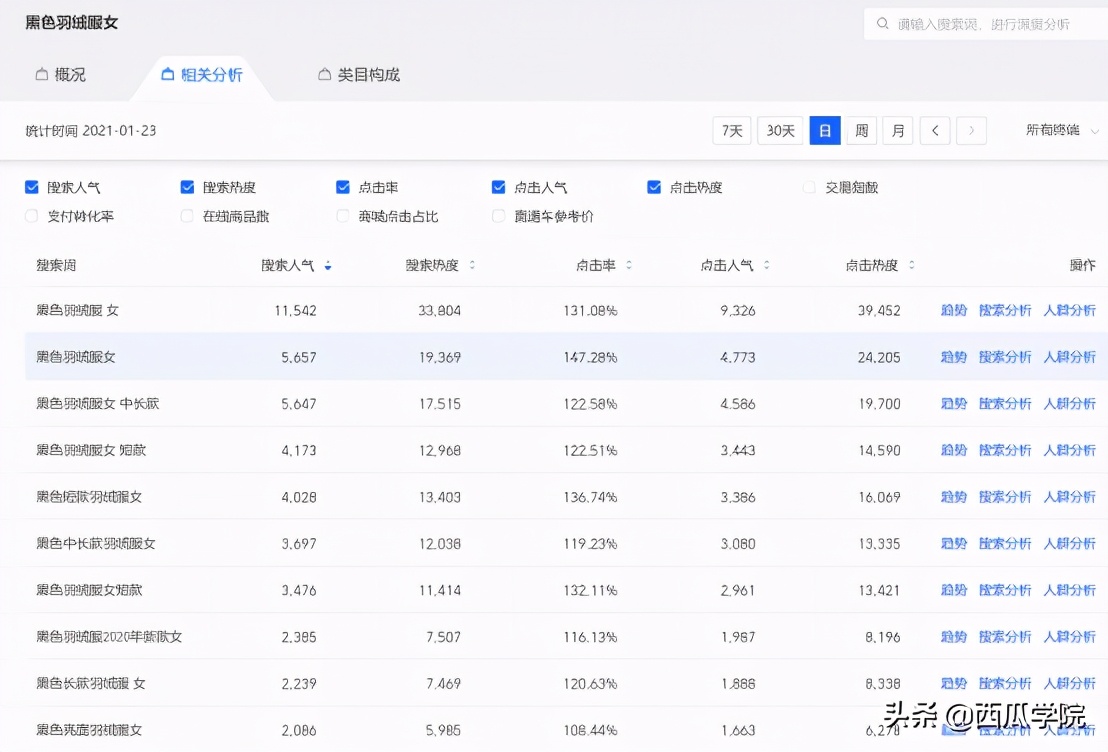Image resolution: width=1108 pixels, height=752 pixels.
Task: Select search term 黑色中长款羽绒服女
Action: point(95,544)
